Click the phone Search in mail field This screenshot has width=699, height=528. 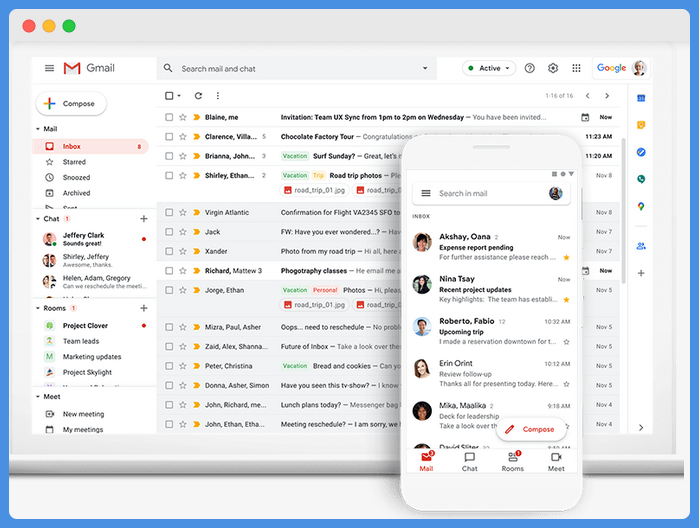491,193
